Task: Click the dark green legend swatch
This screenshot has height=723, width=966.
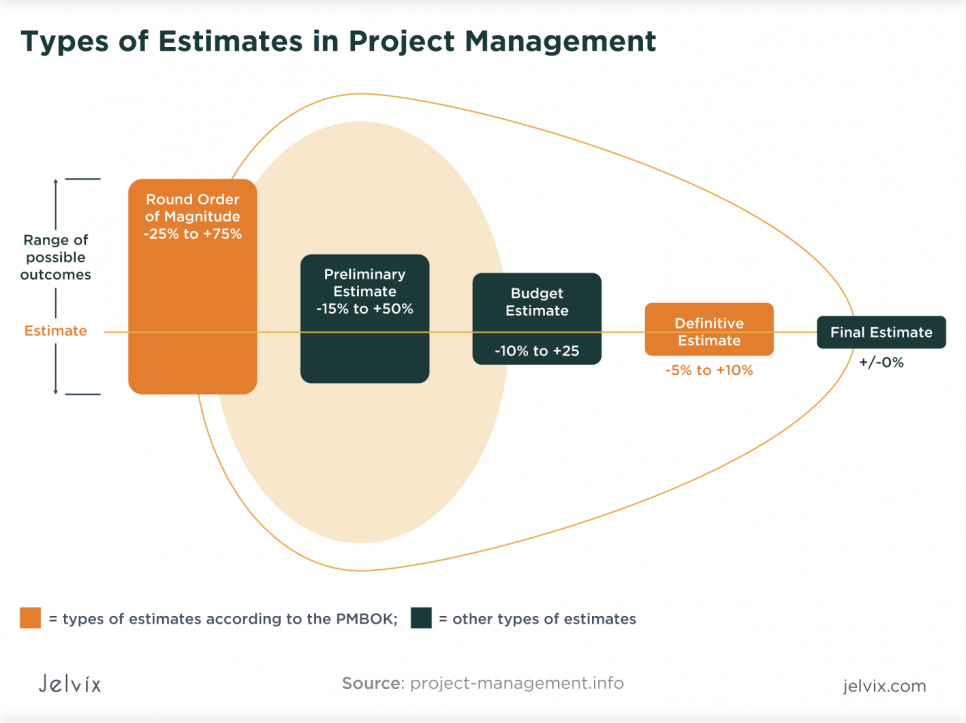Action: 421,618
